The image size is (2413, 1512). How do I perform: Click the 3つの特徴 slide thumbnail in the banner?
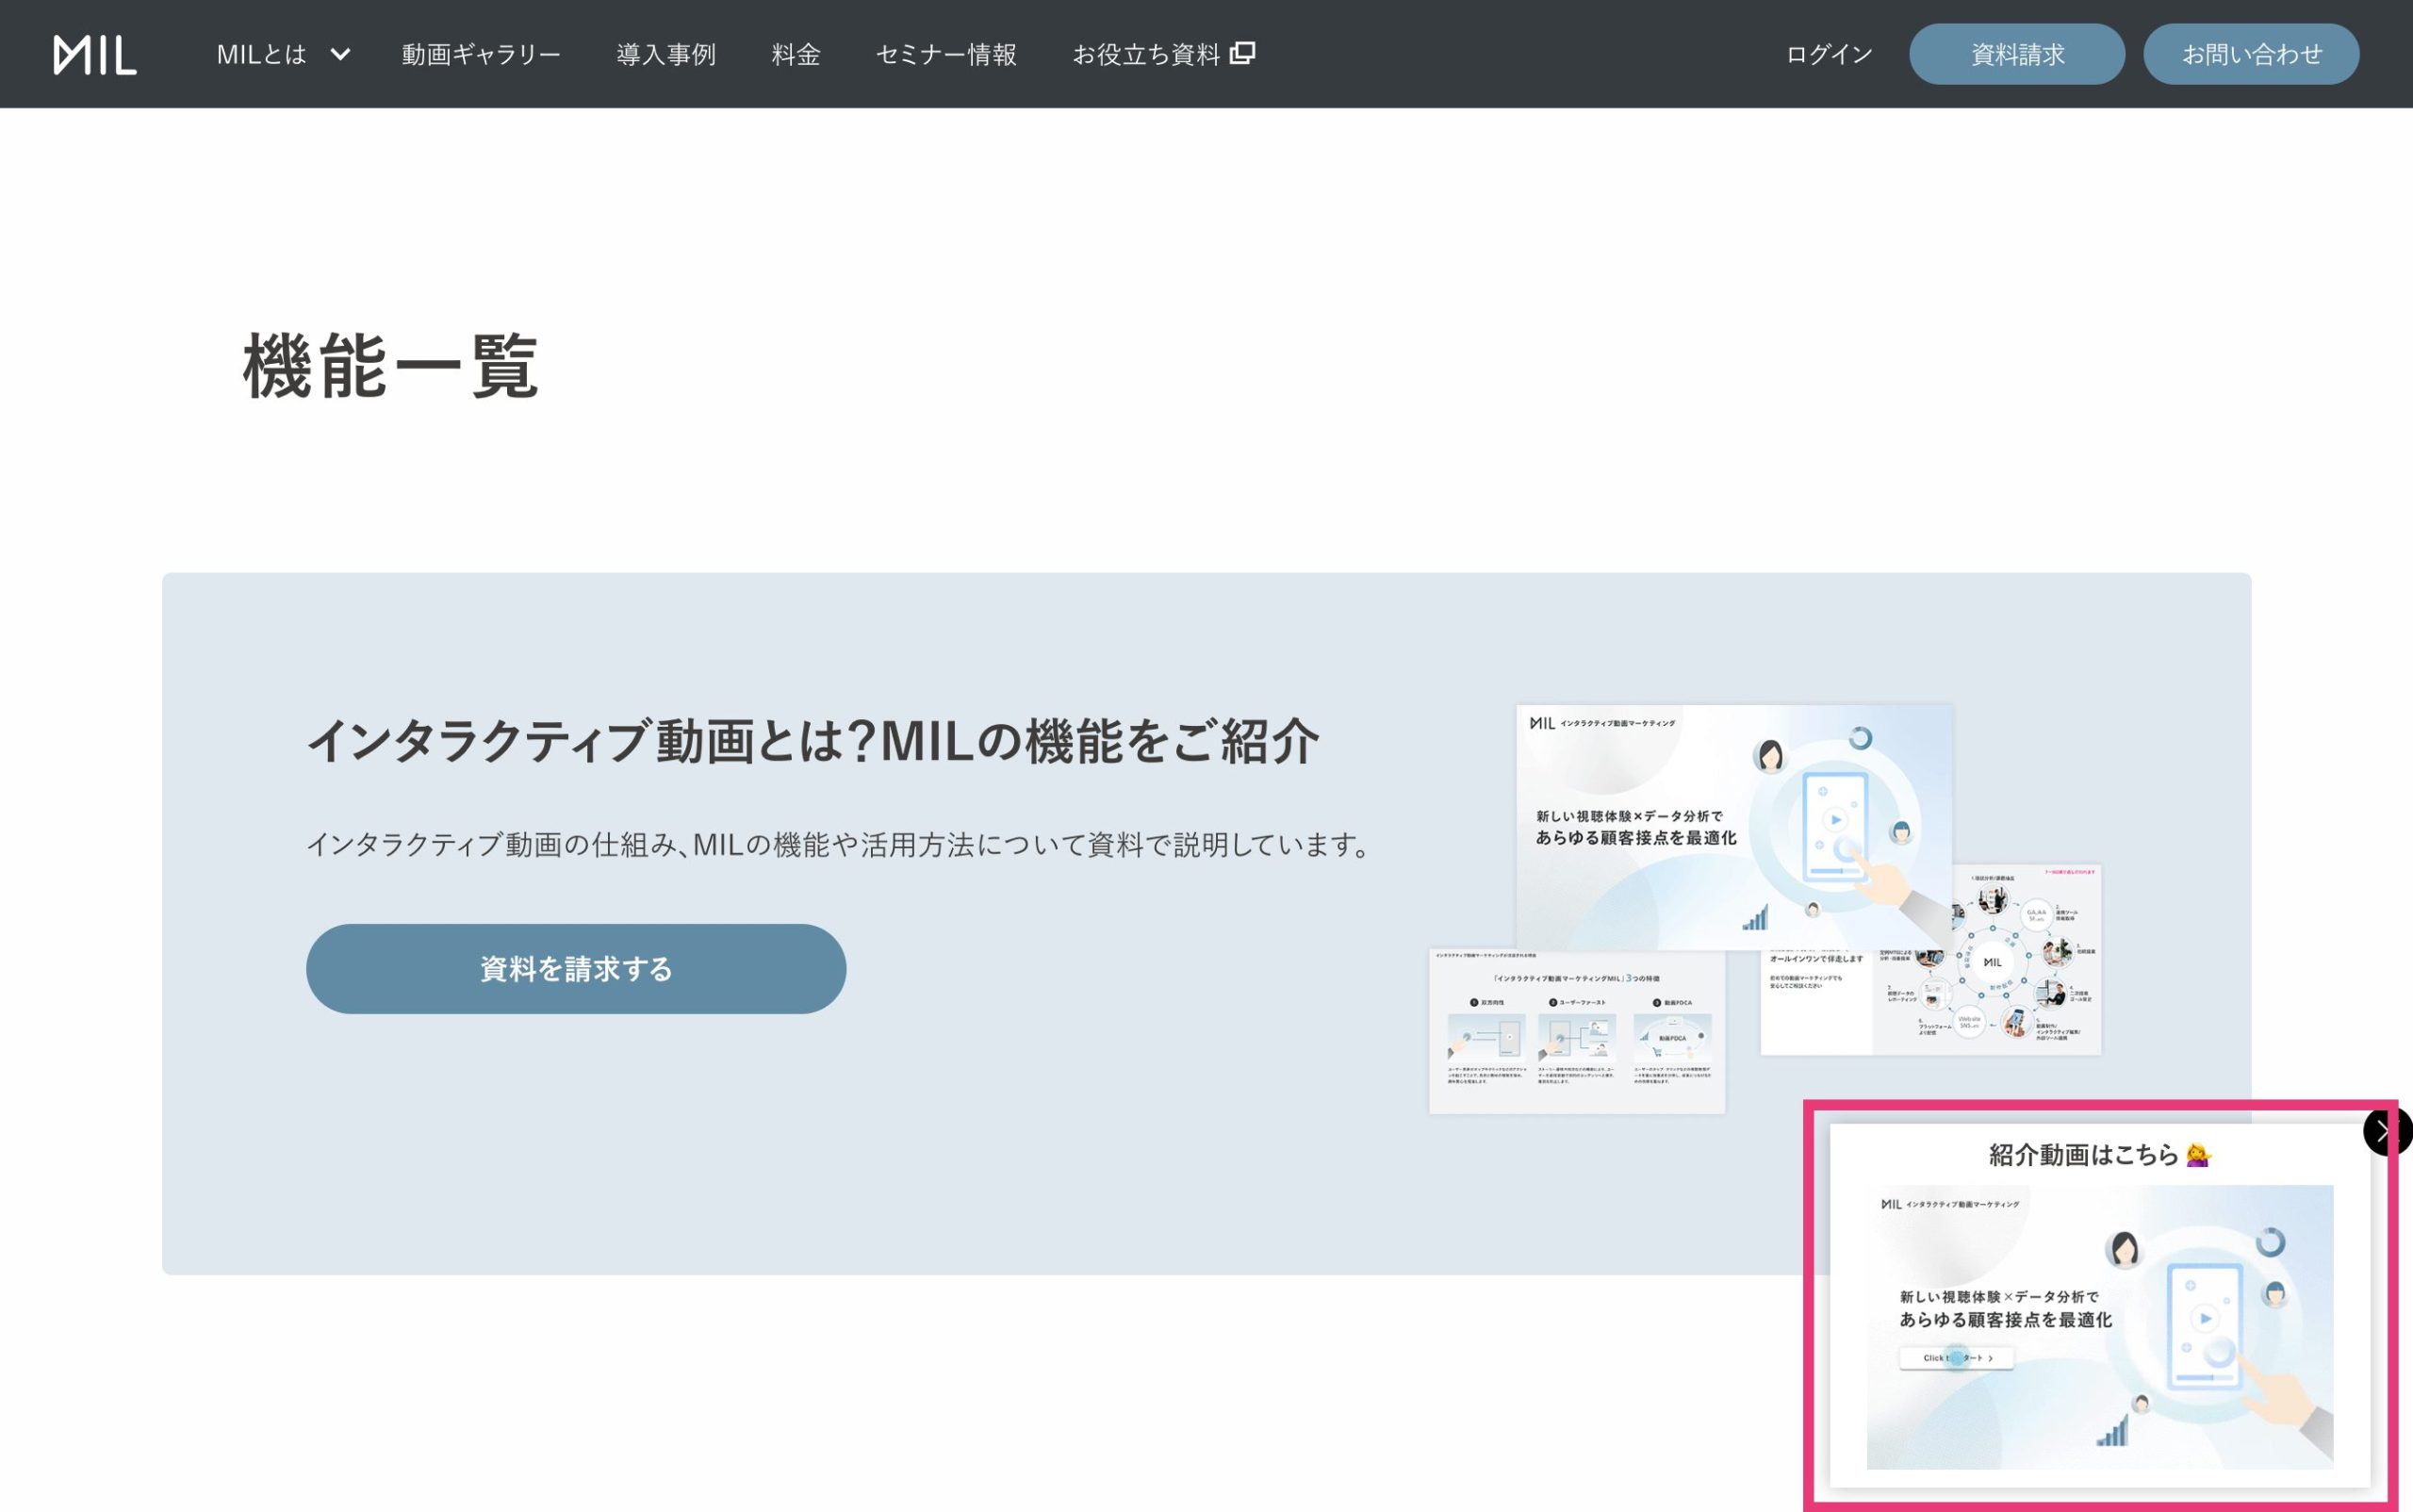(1577, 1032)
